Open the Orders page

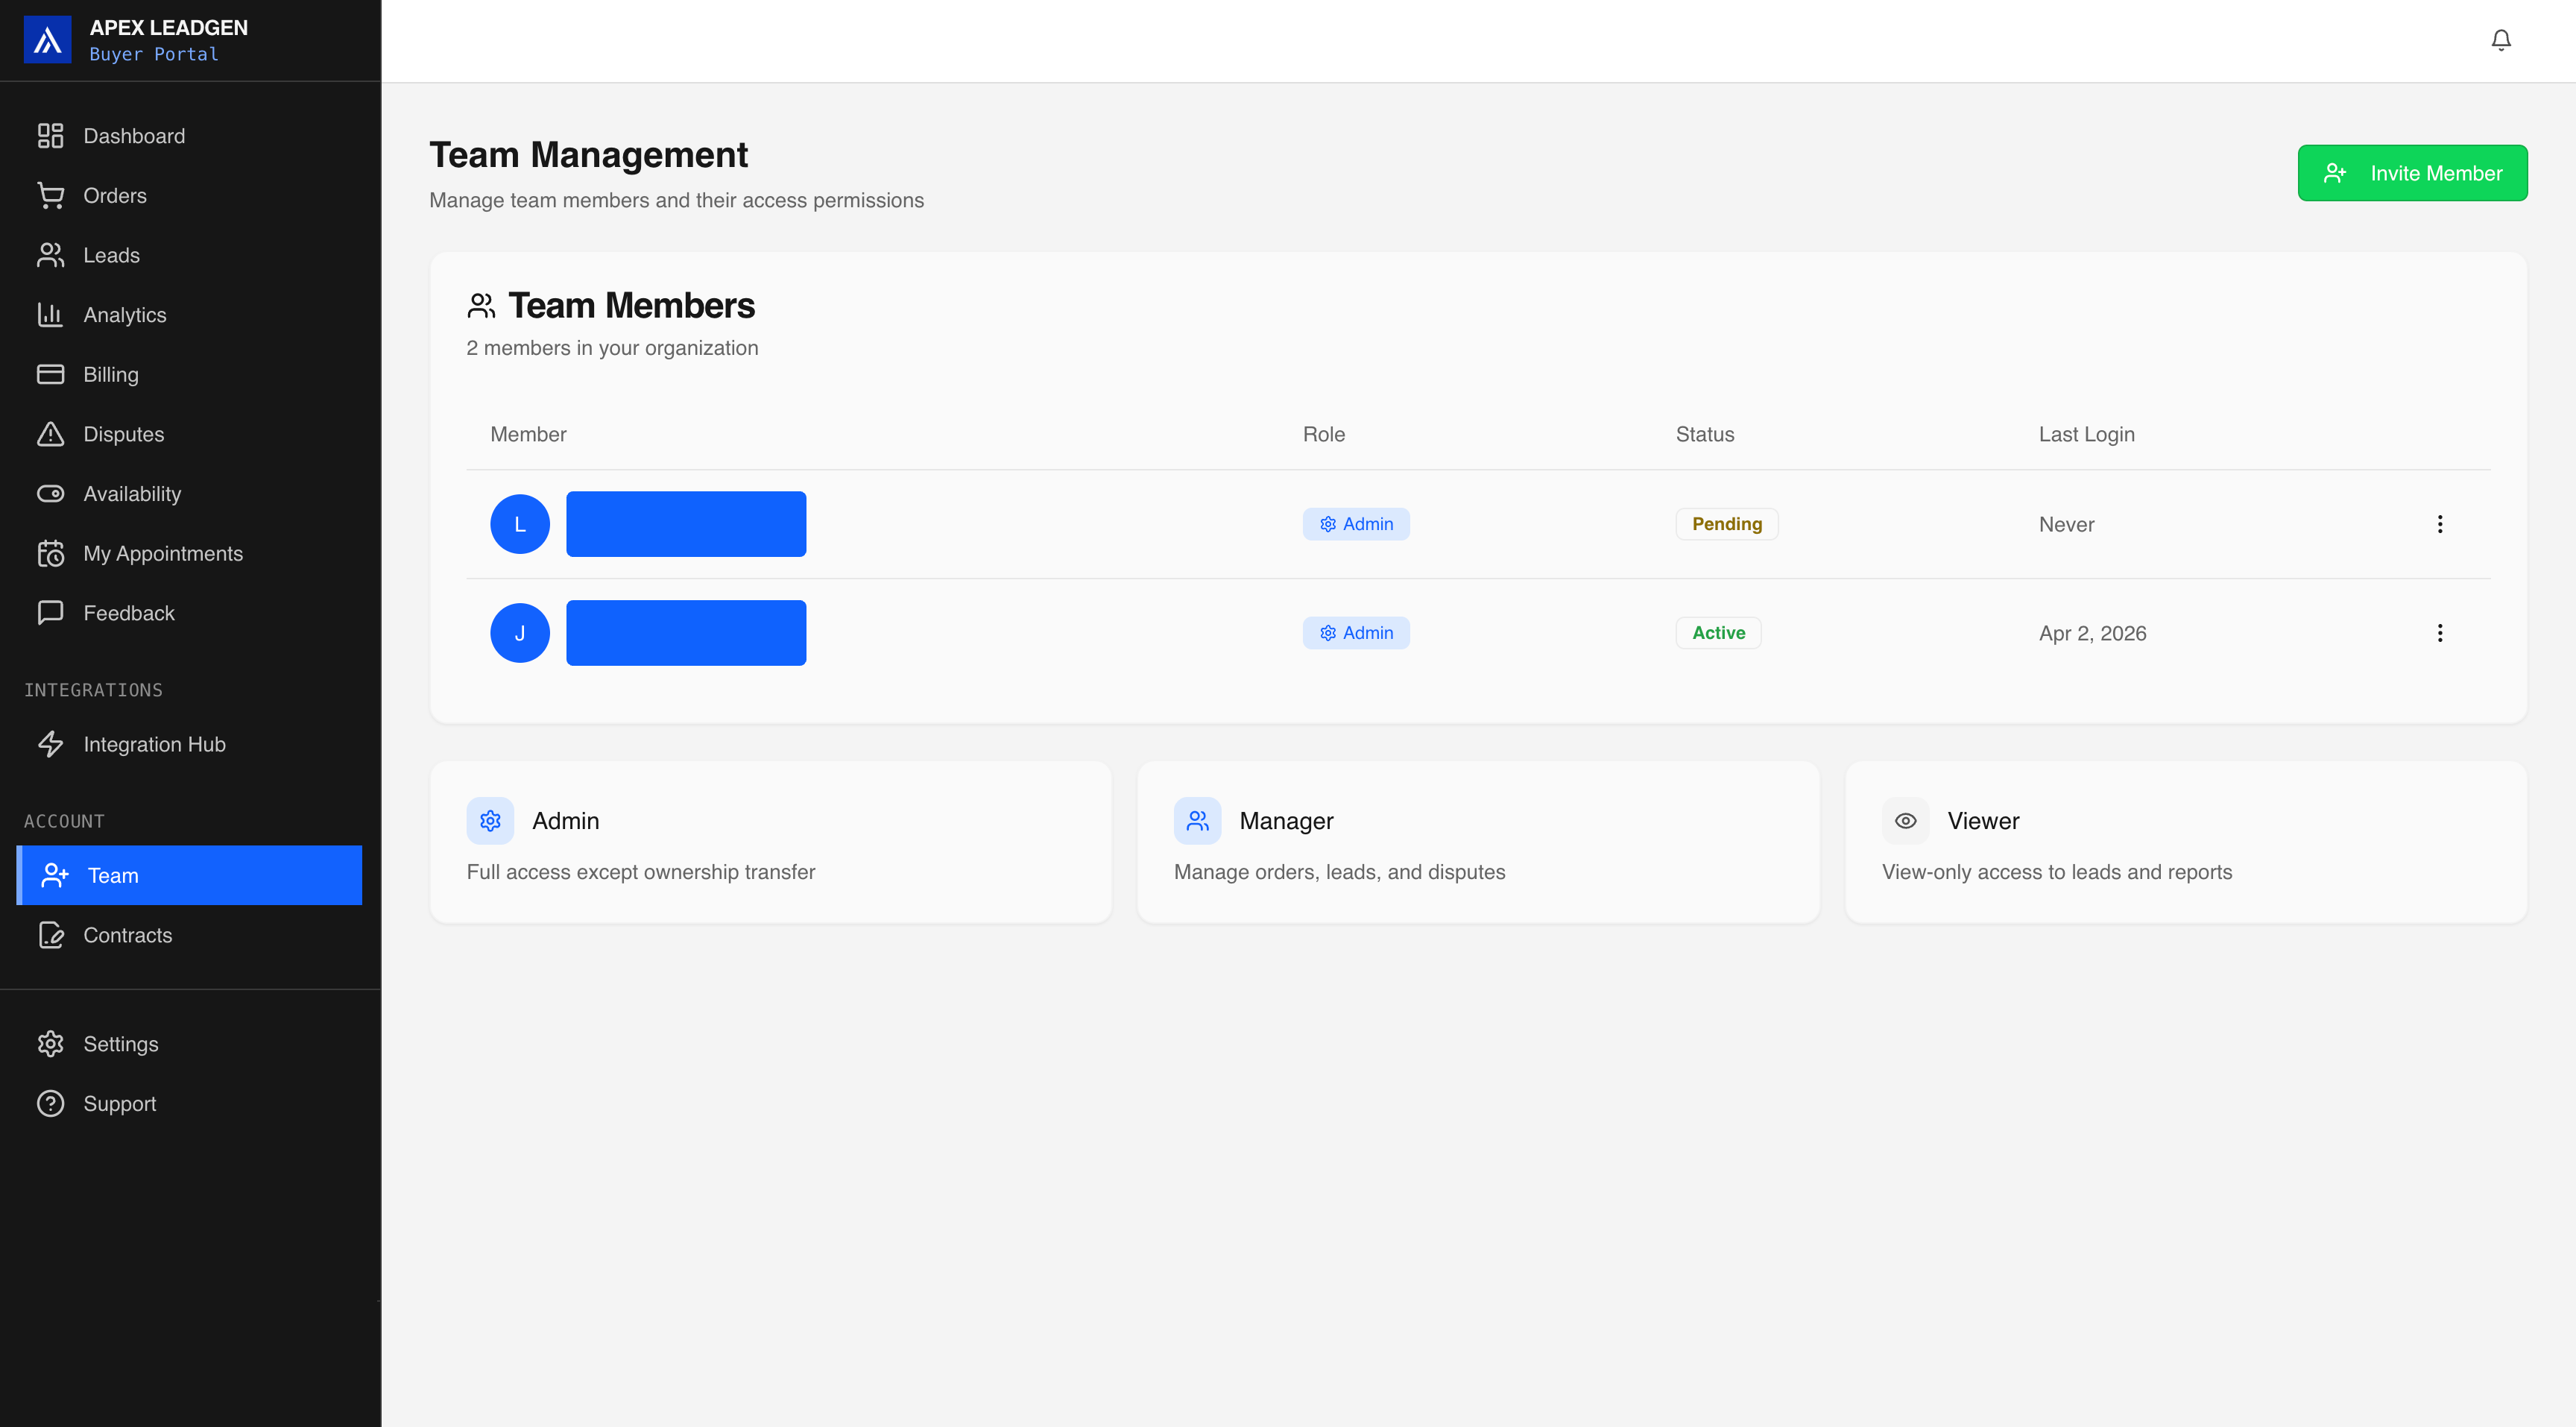[x=190, y=196]
